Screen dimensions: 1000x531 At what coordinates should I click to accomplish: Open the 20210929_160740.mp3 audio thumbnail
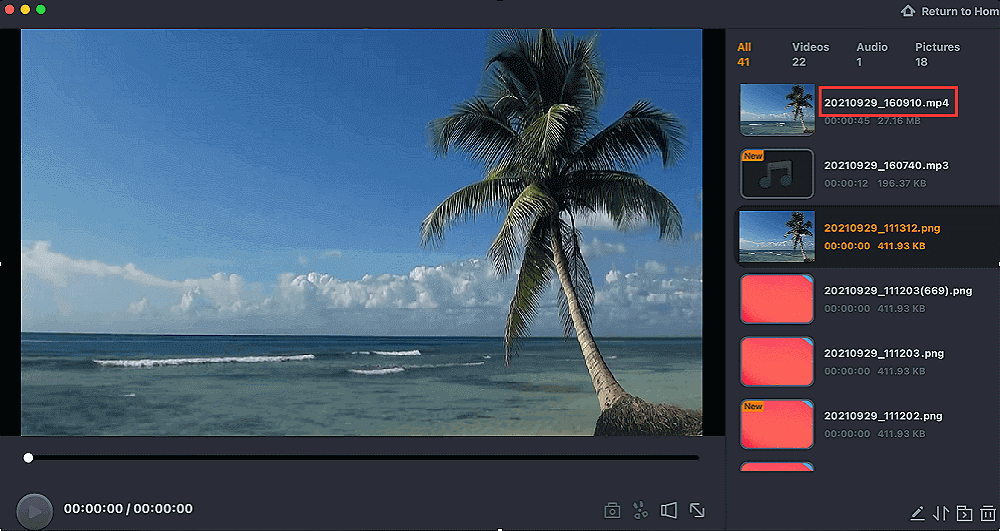776,173
